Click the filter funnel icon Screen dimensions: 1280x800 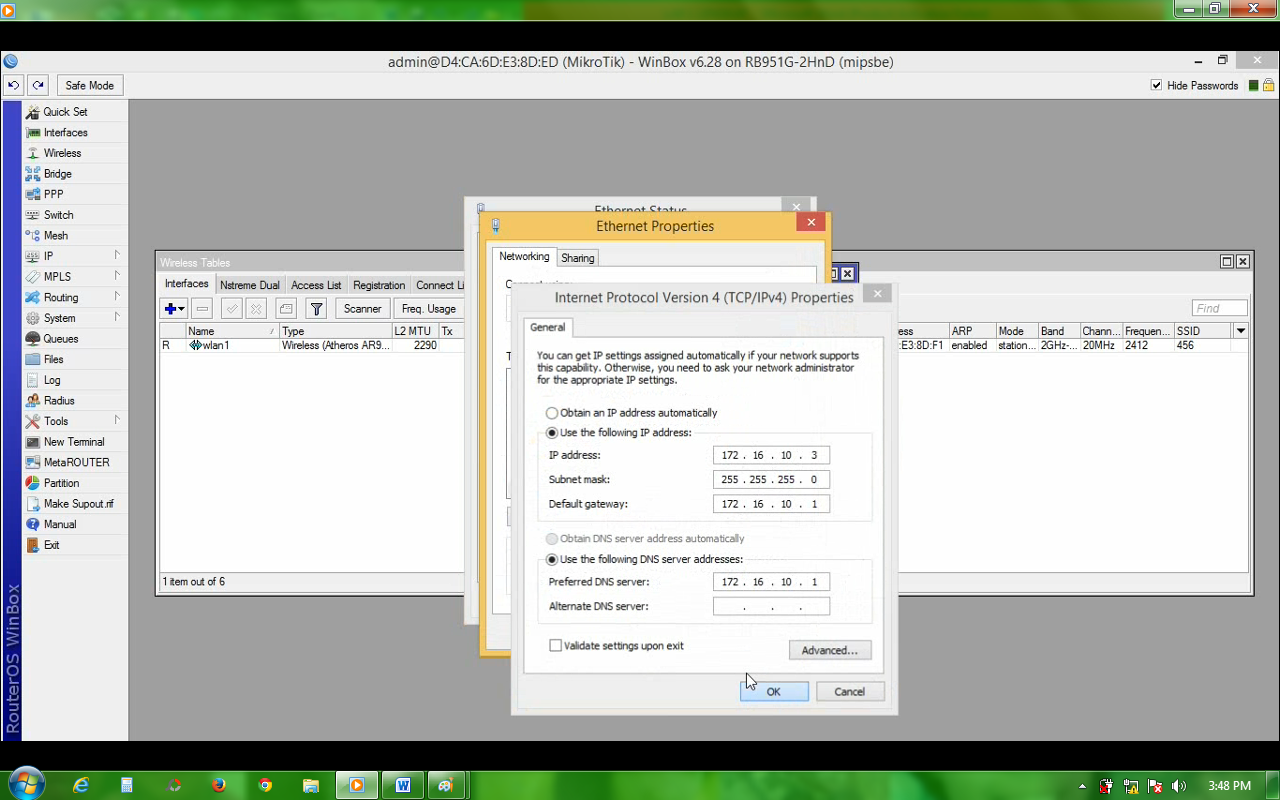pos(316,309)
